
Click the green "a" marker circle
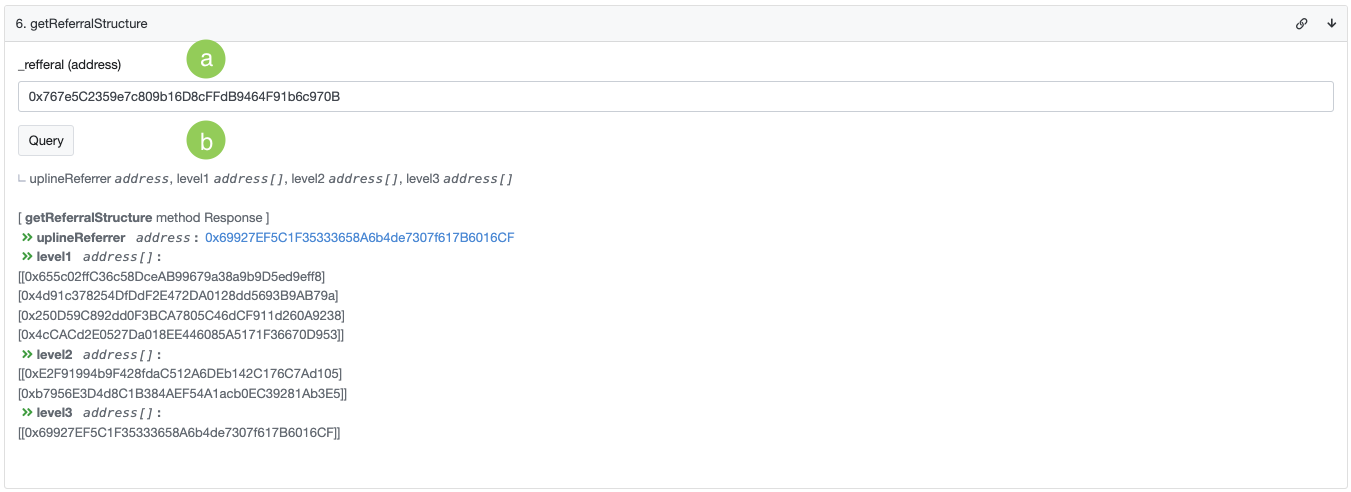tap(206, 60)
